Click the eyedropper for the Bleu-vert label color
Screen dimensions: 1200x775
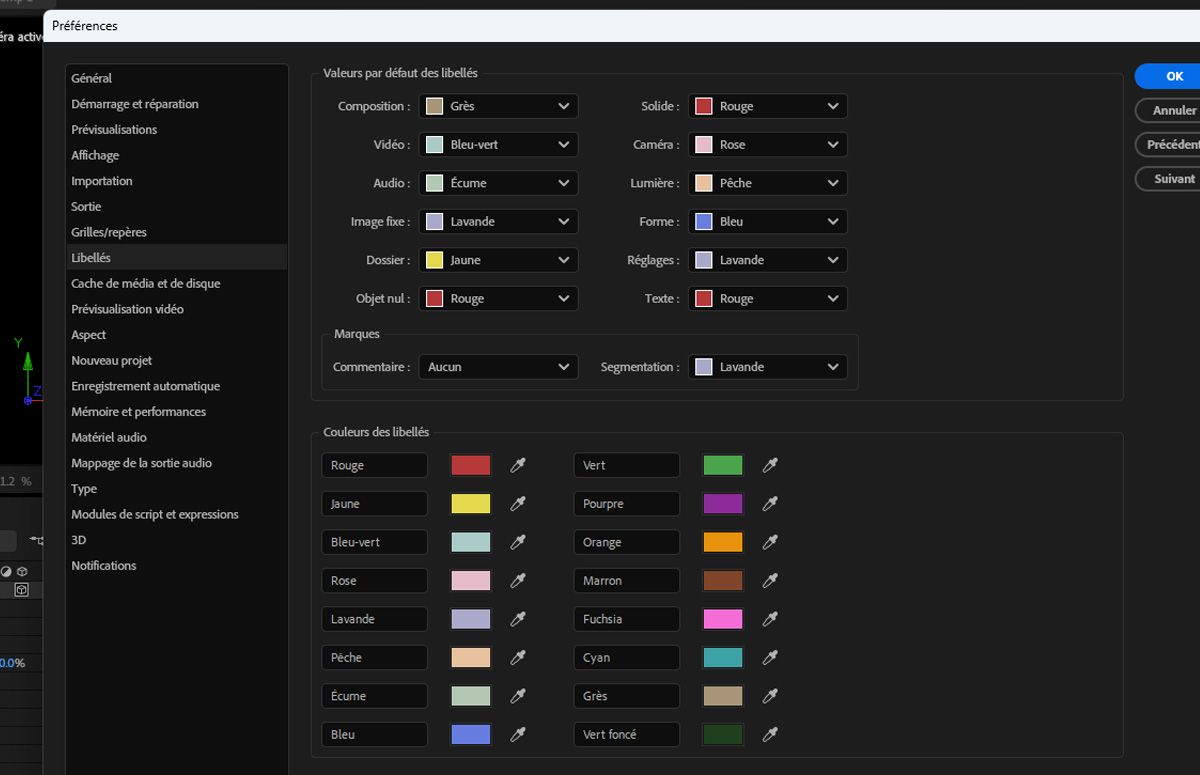coord(518,542)
